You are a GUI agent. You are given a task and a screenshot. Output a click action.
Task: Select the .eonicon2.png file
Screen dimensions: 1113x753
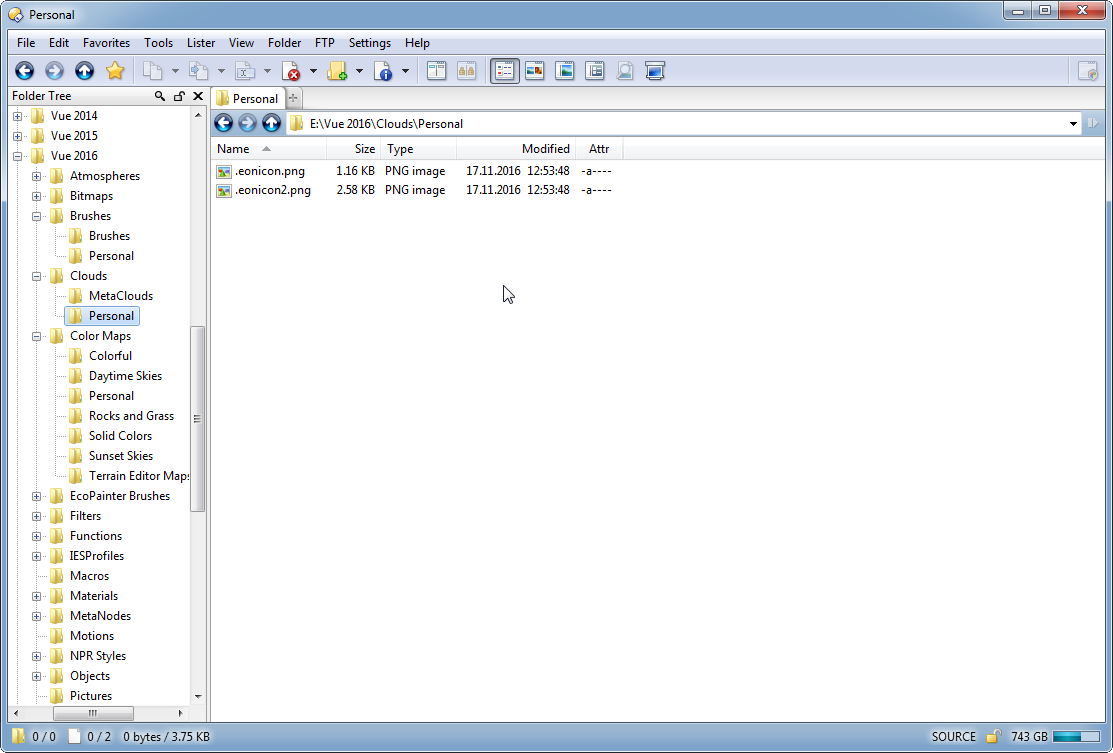tap(264, 190)
